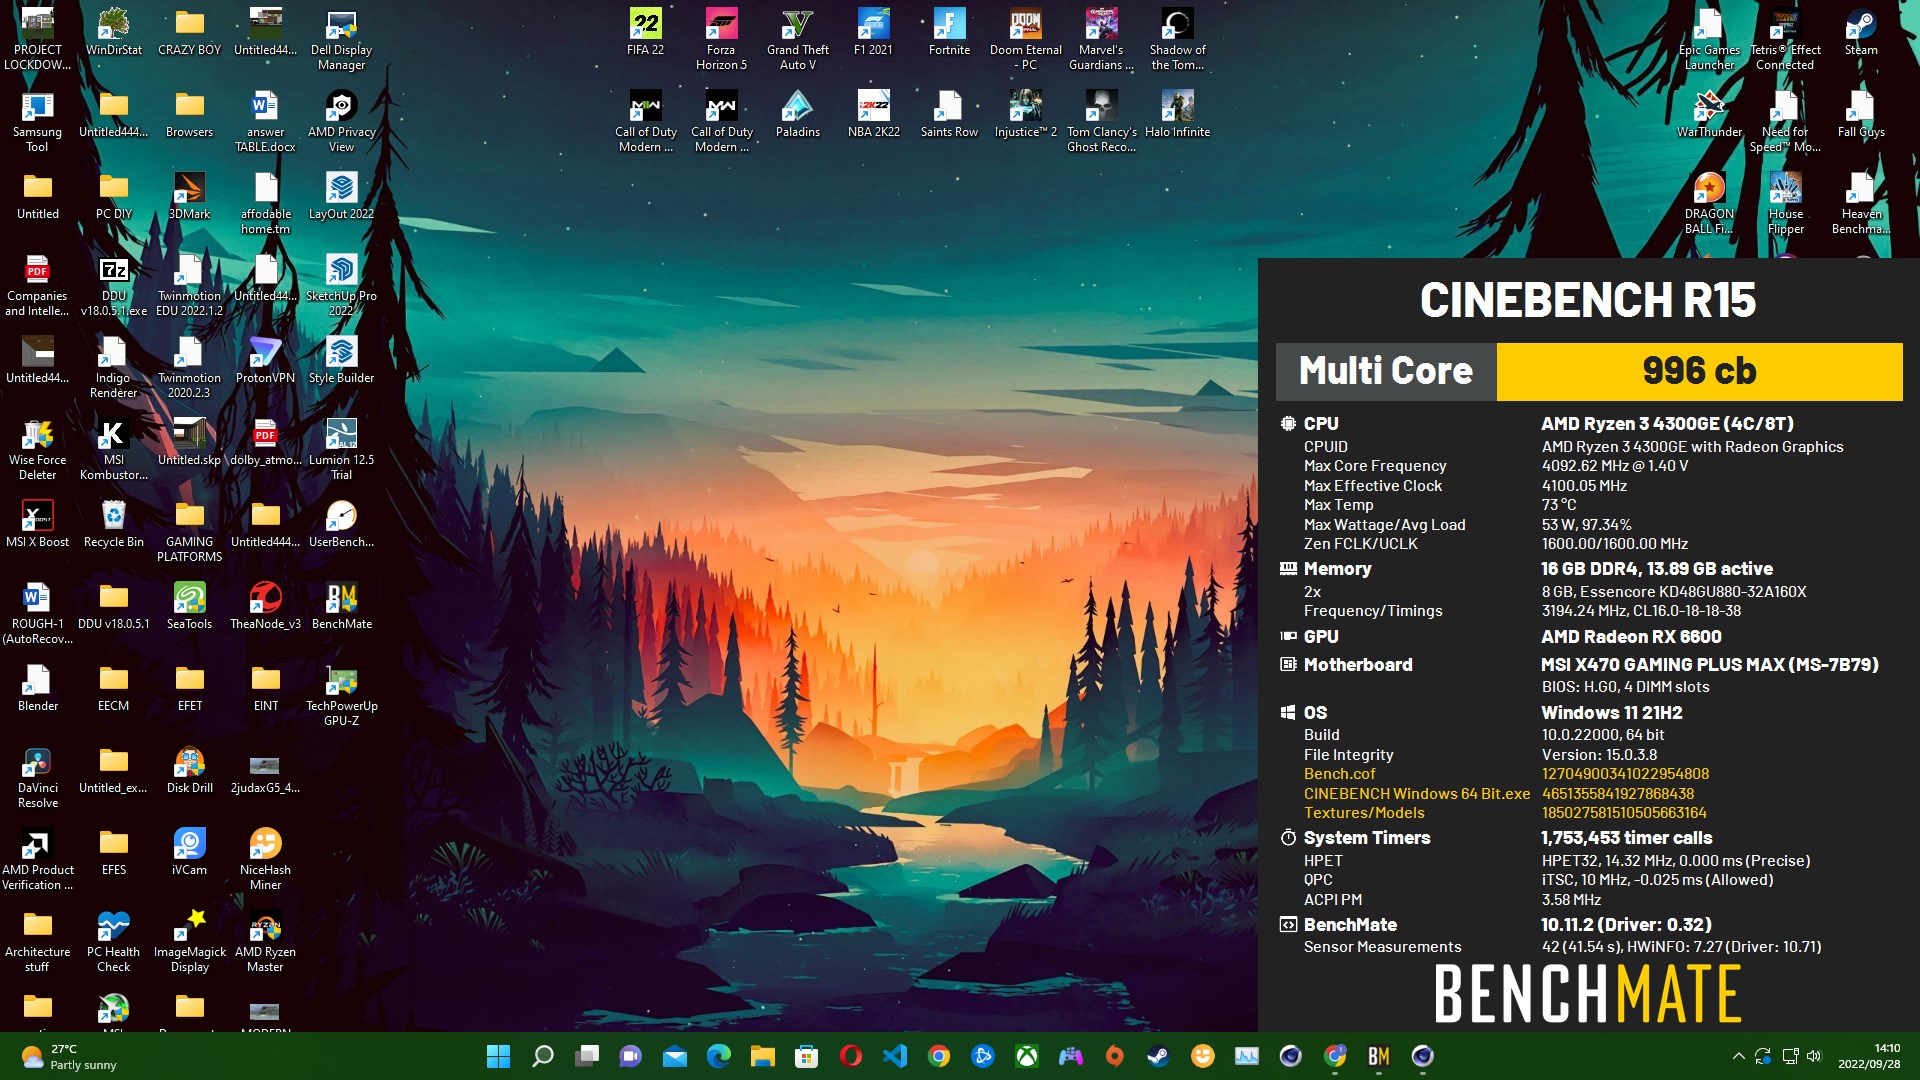Open the F1 2021 shortcut
This screenshot has height=1080, width=1920.
[873, 31]
